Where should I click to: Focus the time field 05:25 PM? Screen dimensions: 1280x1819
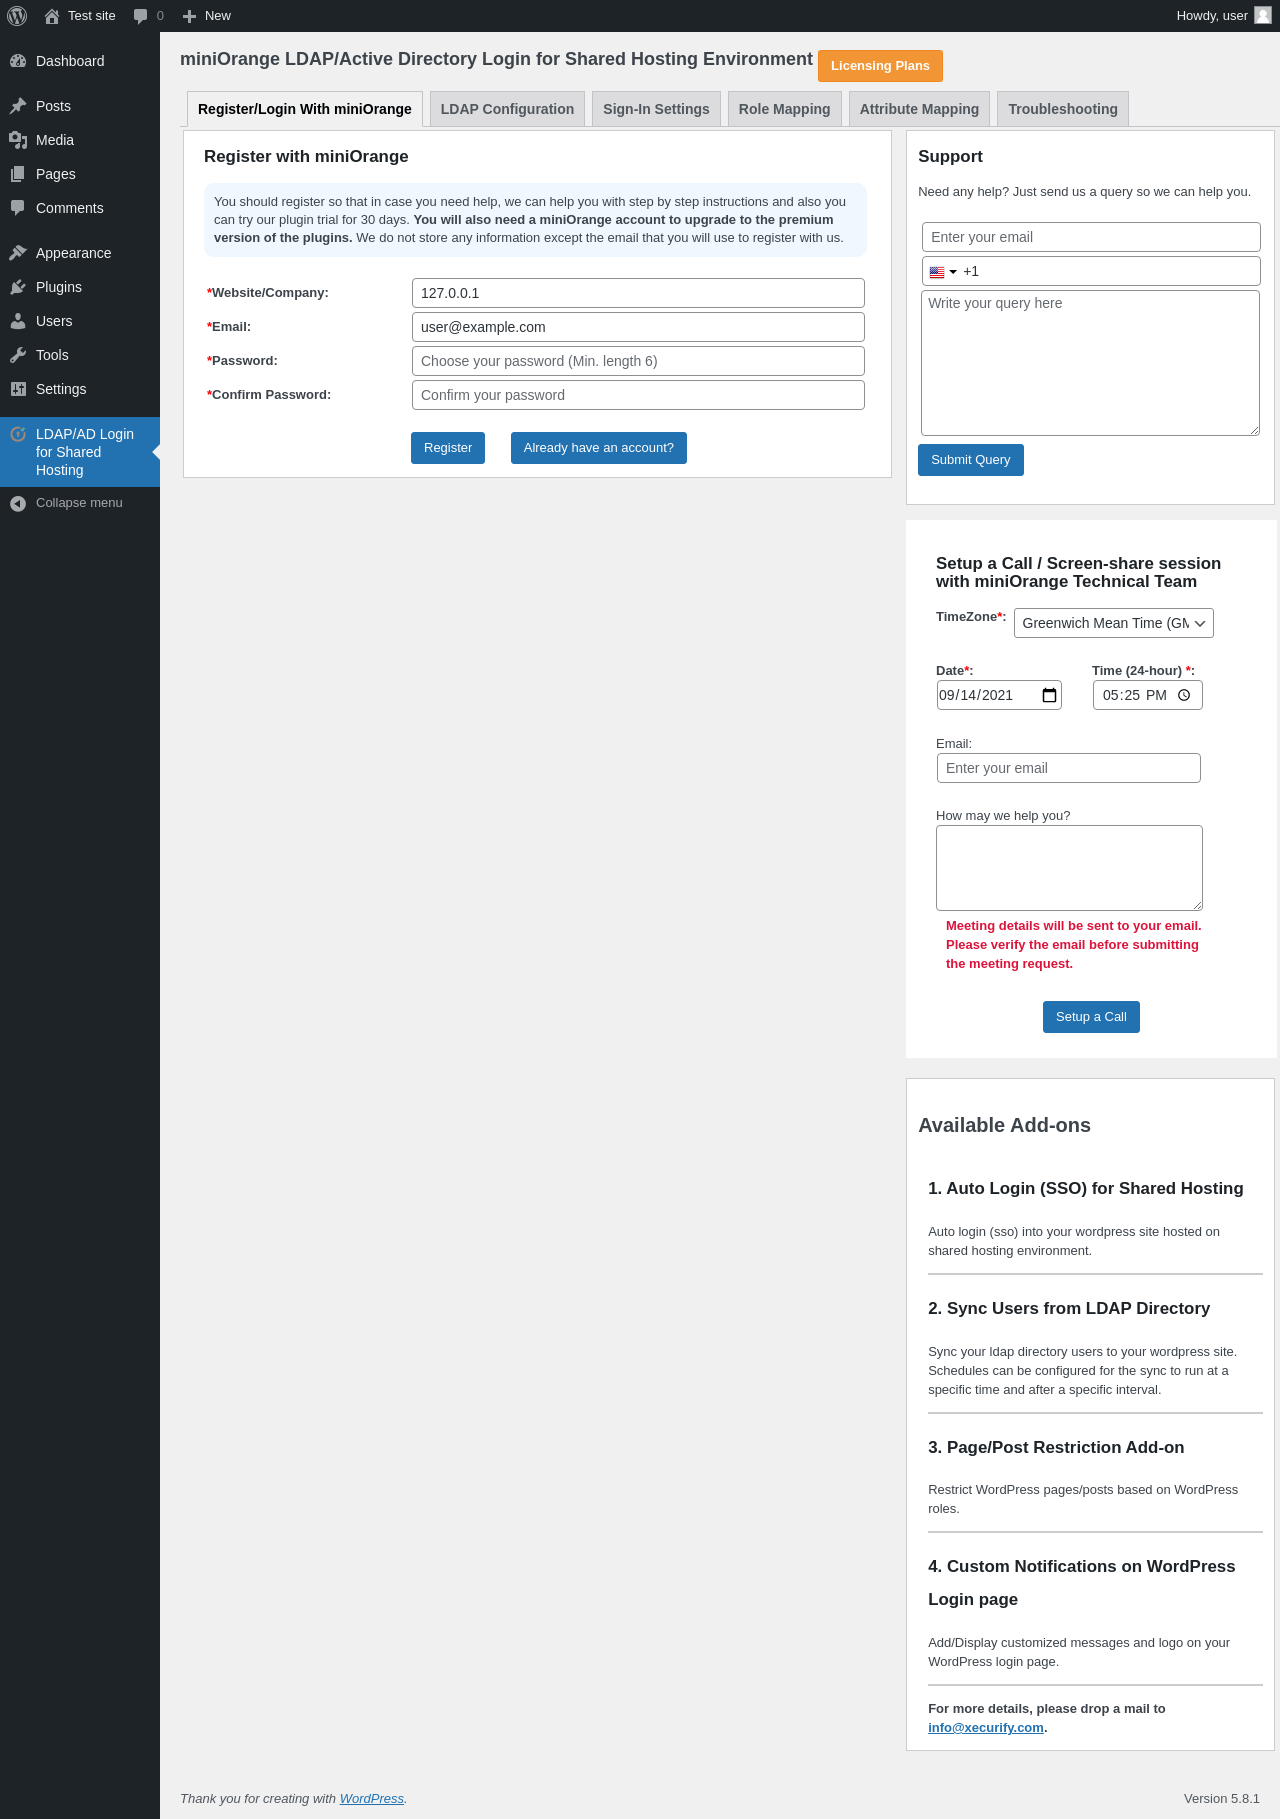click(1148, 695)
